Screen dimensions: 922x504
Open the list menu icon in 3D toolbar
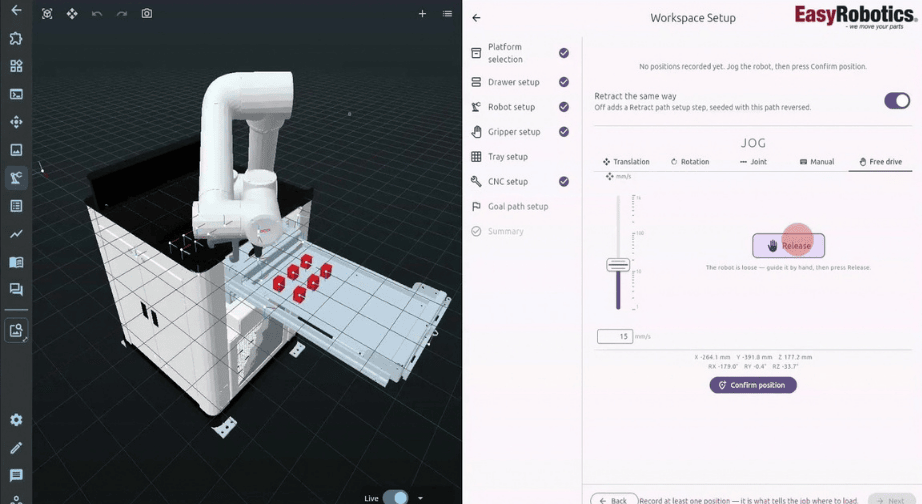click(x=447, y=14)
